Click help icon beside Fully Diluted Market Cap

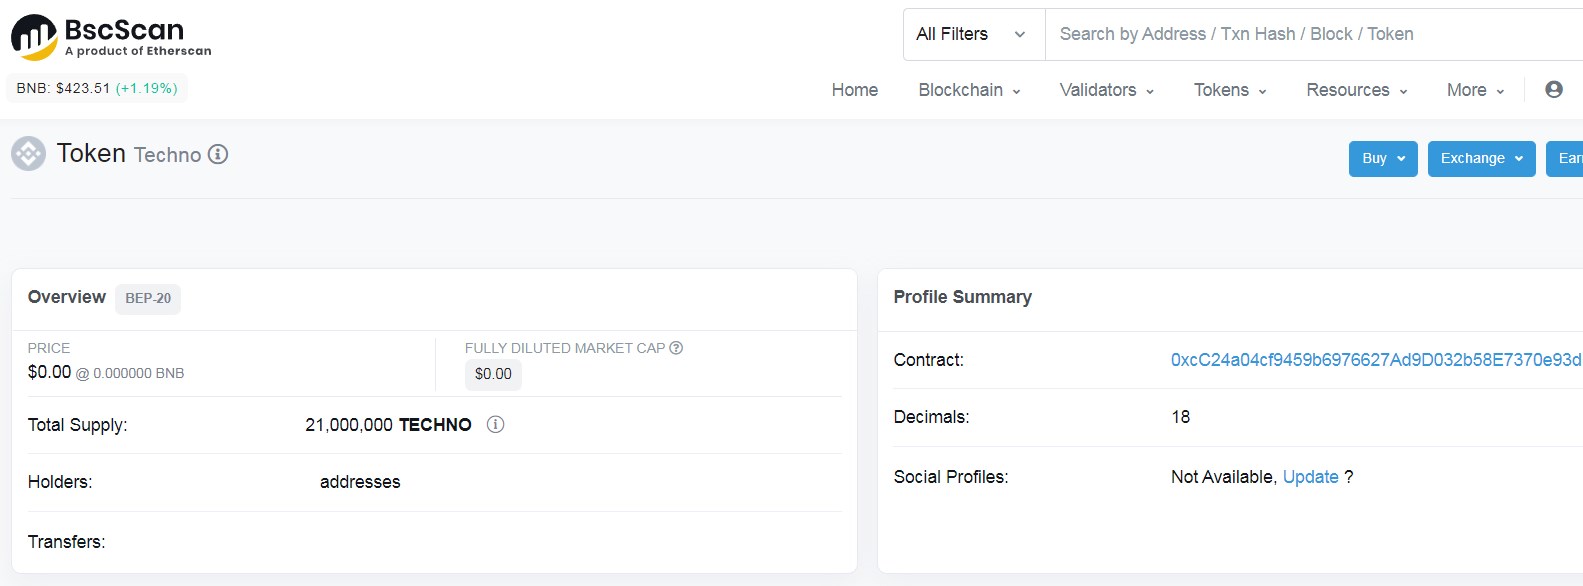676,348
